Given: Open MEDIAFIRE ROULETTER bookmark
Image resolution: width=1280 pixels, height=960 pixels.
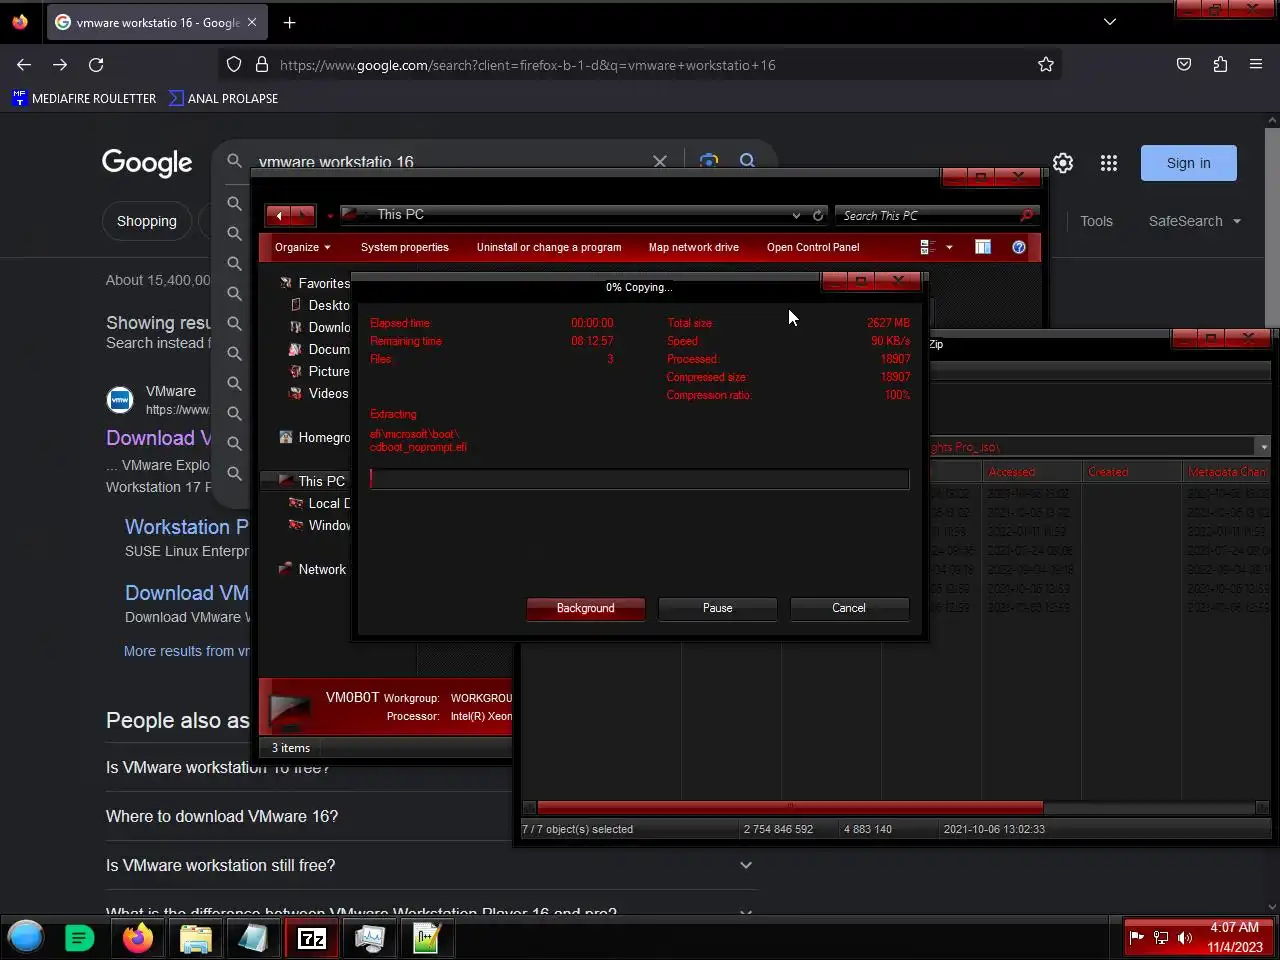Looking at the screenshot, I should 85,98.
